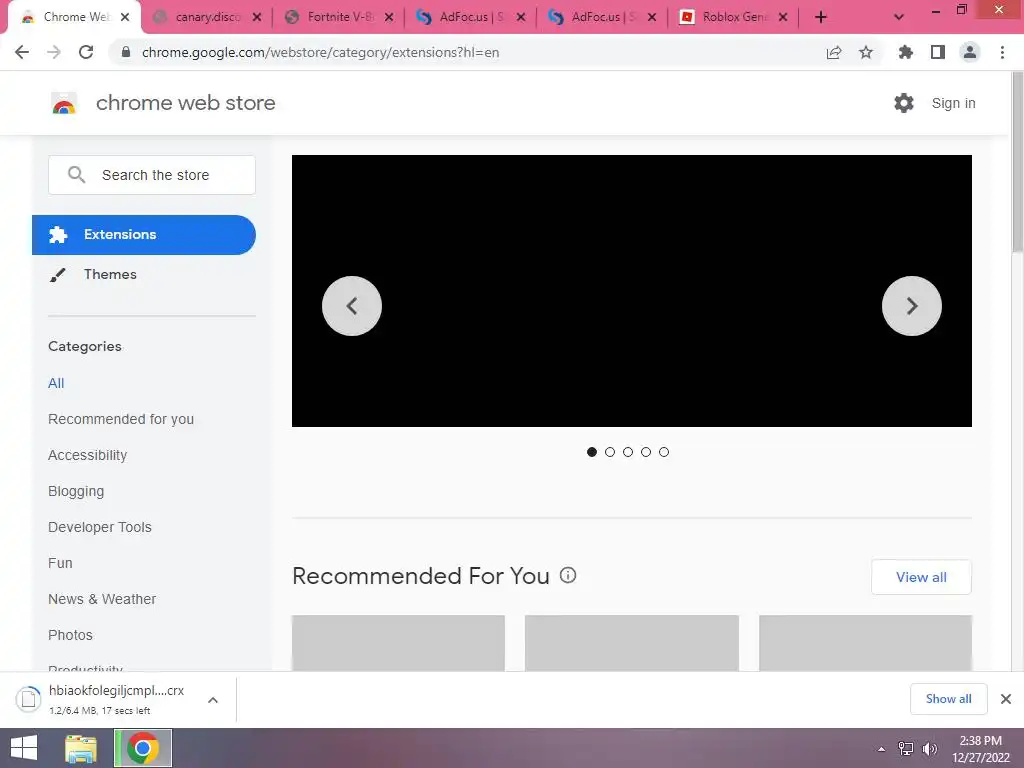Open File Explorer from the taskbar
The image size is (1024, 768).
[x=81, y=748]
